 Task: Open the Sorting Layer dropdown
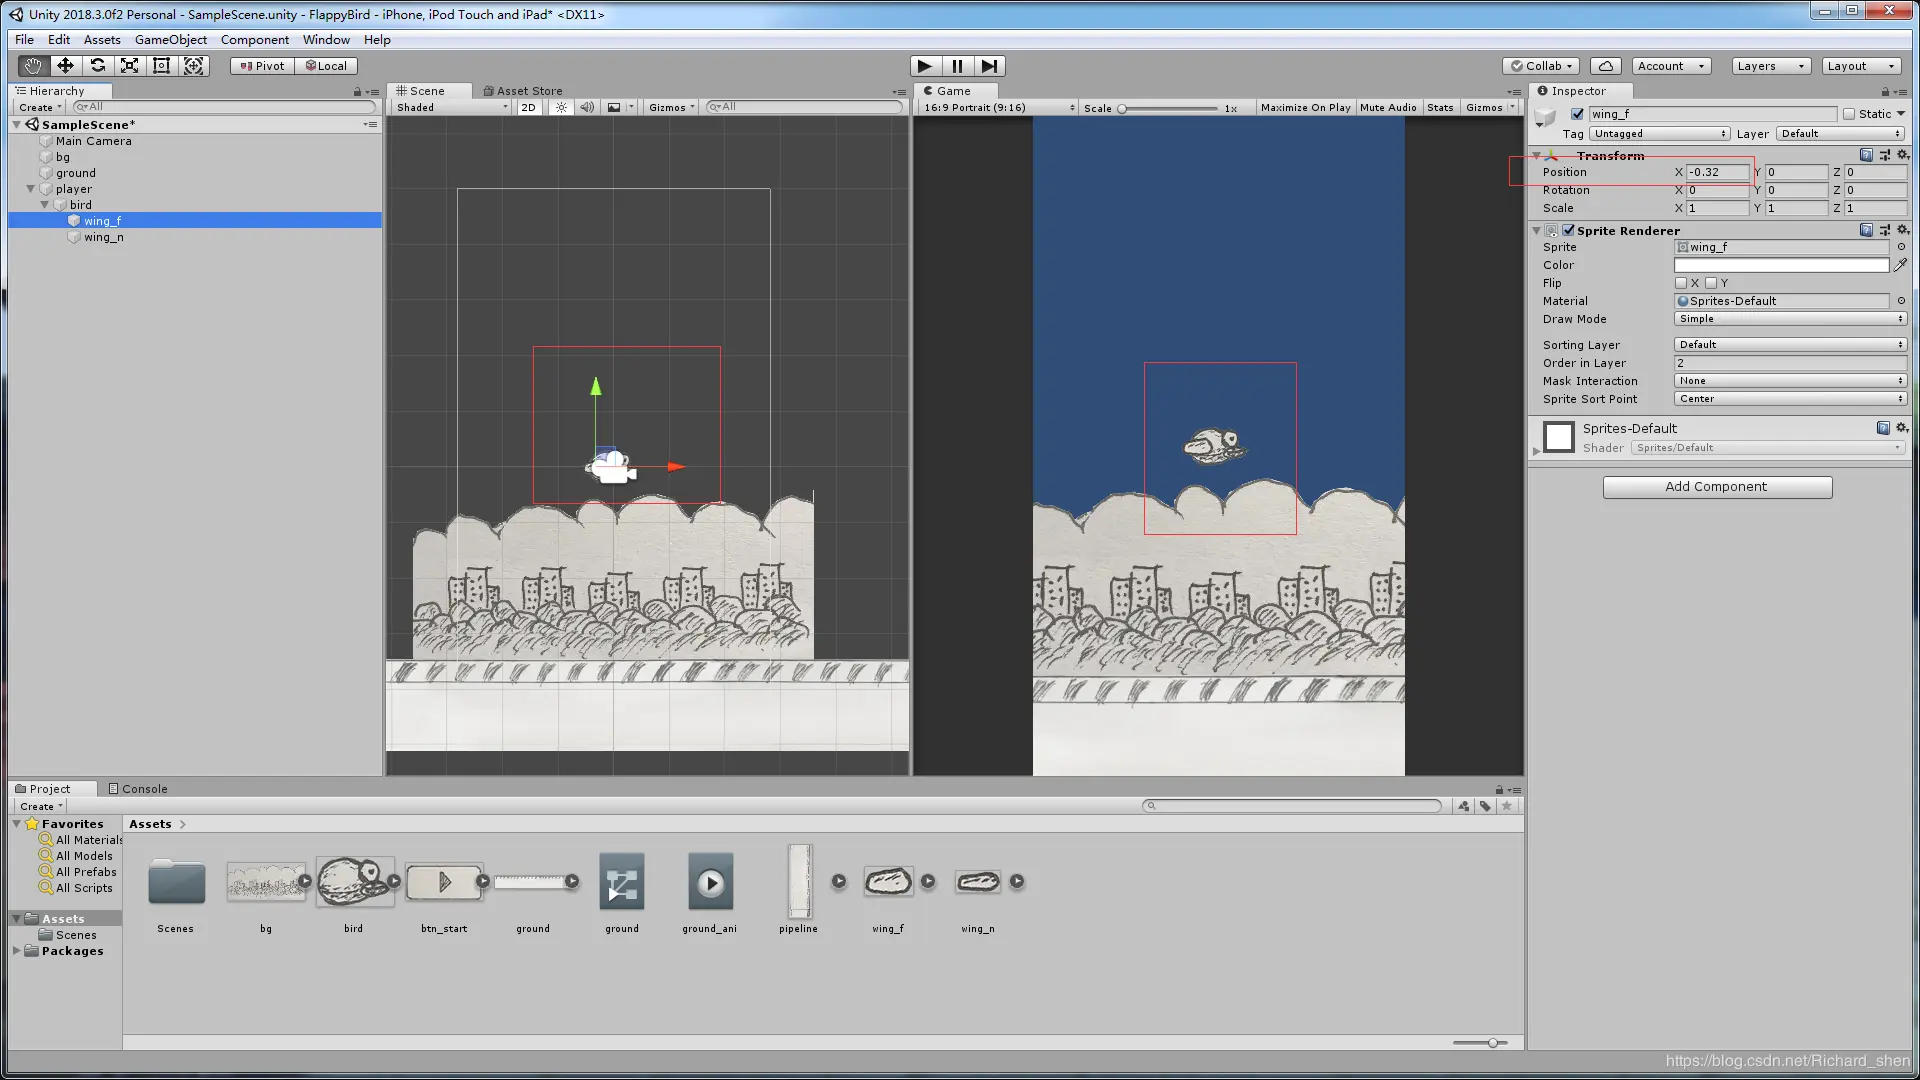(x=1790, y=344)
